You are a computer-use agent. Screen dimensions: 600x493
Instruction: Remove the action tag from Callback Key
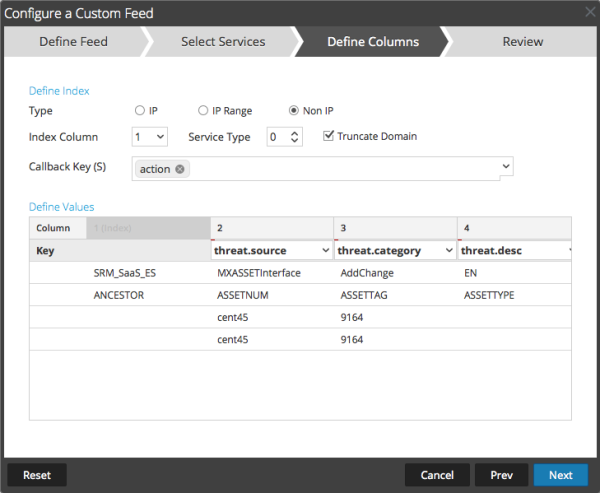(180, 169)
